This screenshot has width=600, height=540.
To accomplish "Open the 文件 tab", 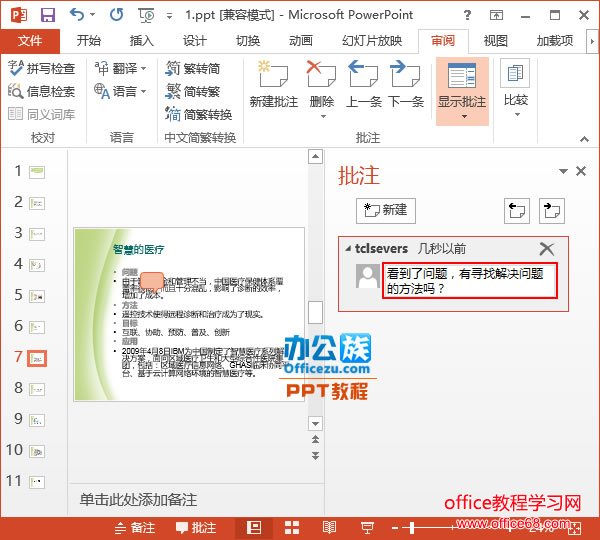I will pyautogui.click(x=30, y=41).
